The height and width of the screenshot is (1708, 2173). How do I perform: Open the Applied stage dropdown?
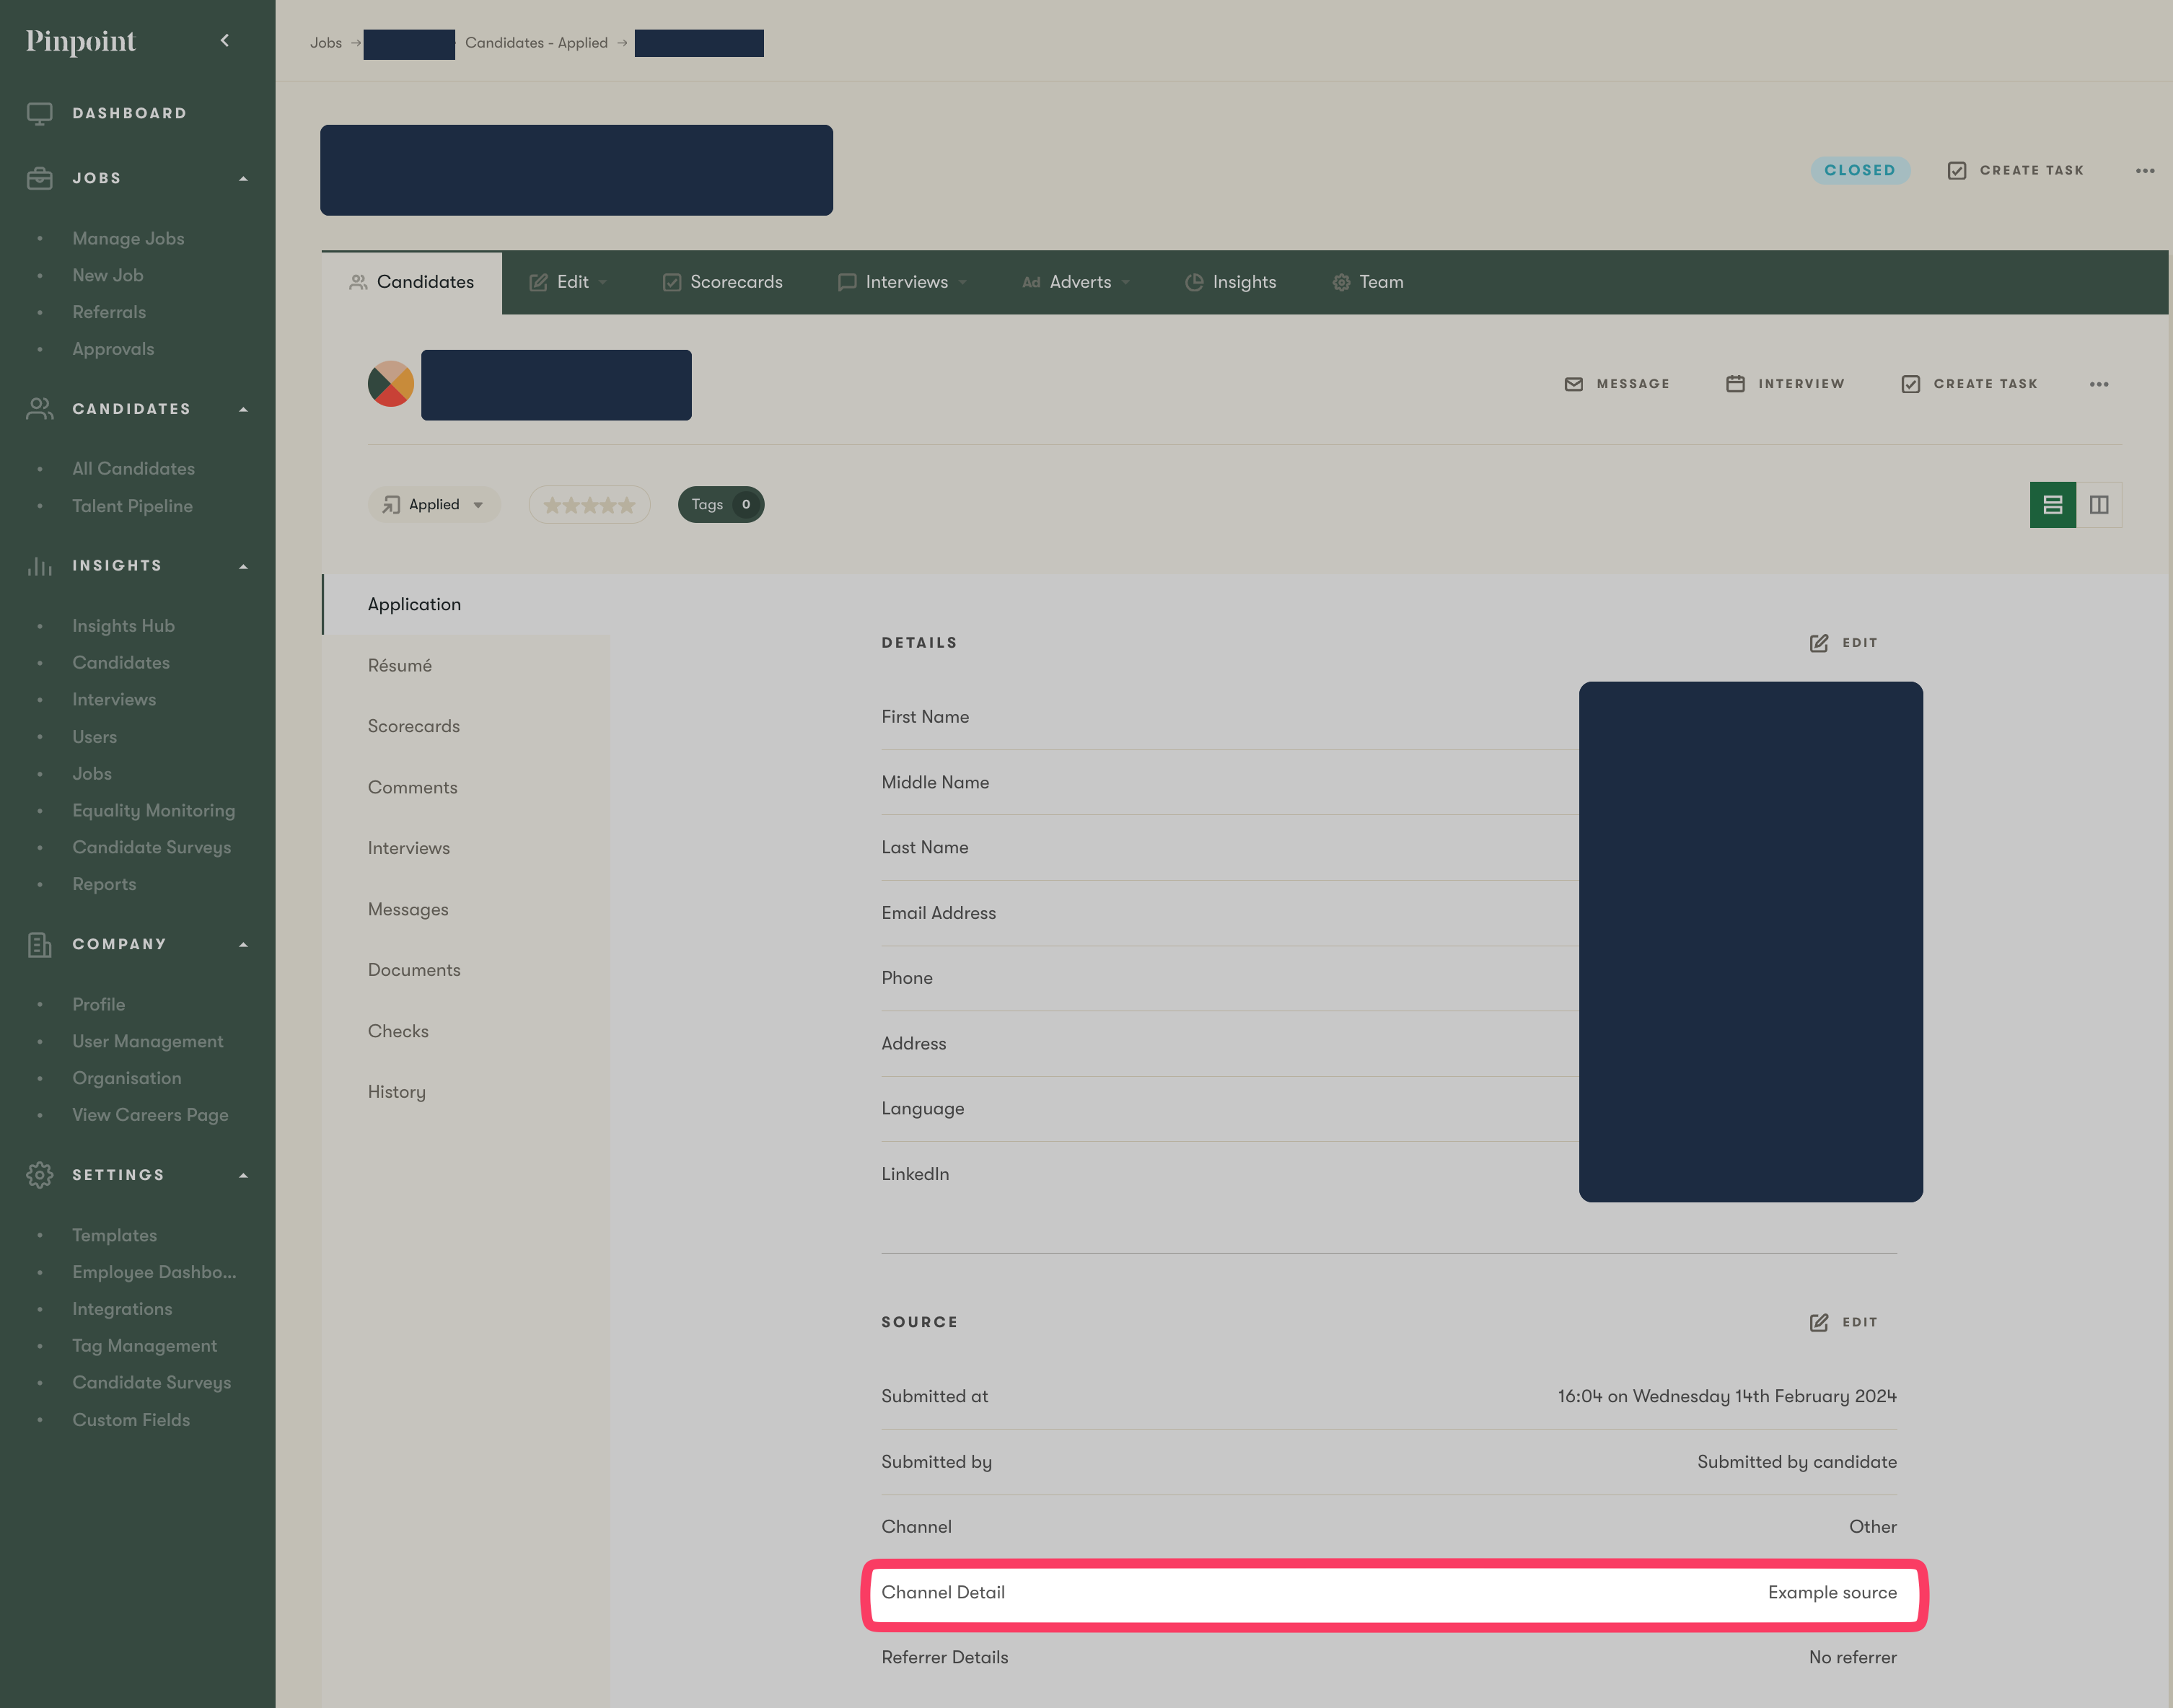click(x=434, y=505)
